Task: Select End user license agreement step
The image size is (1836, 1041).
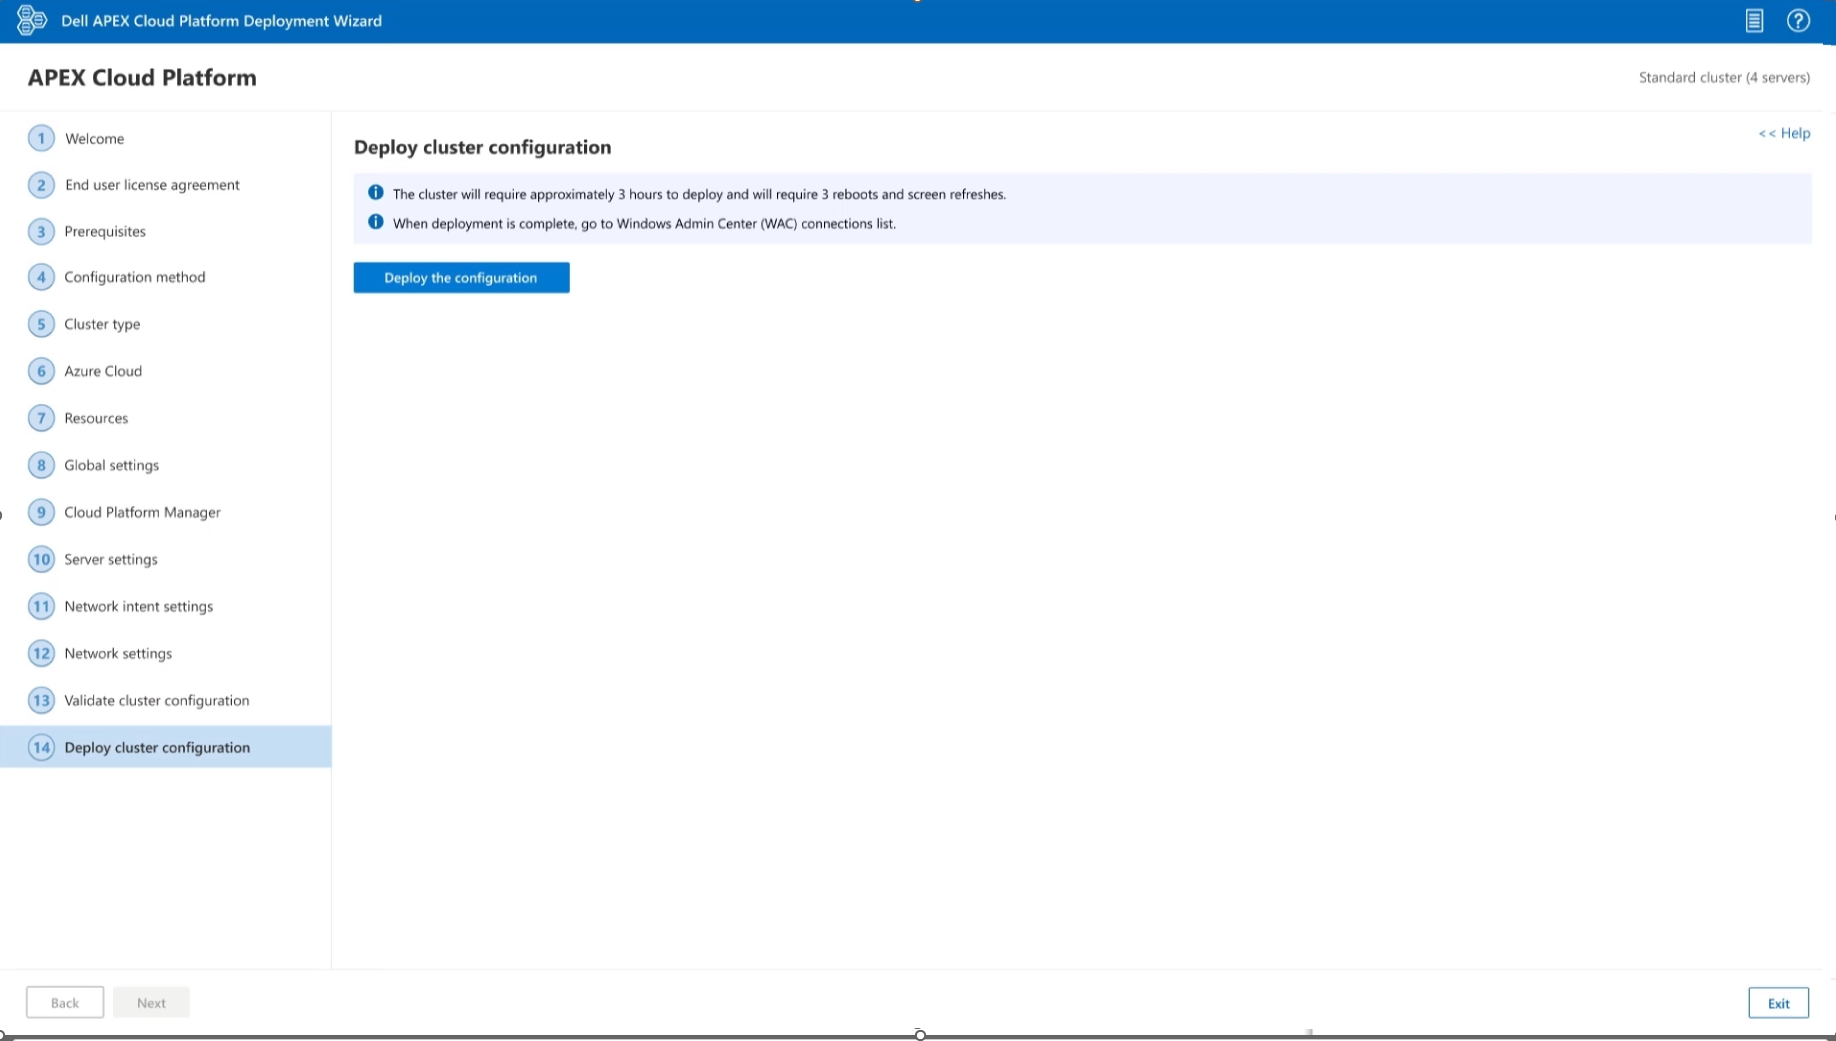Action: pos(152,185)
